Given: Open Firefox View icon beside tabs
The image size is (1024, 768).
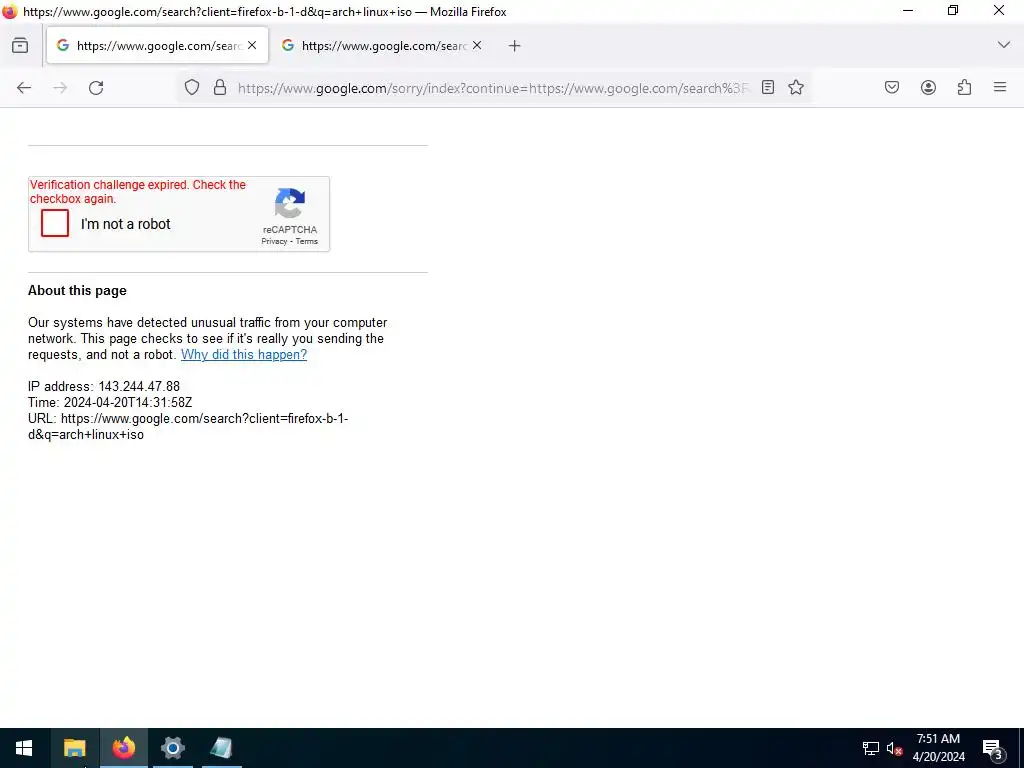Looking at the screenshot, I should click(20, 46).
